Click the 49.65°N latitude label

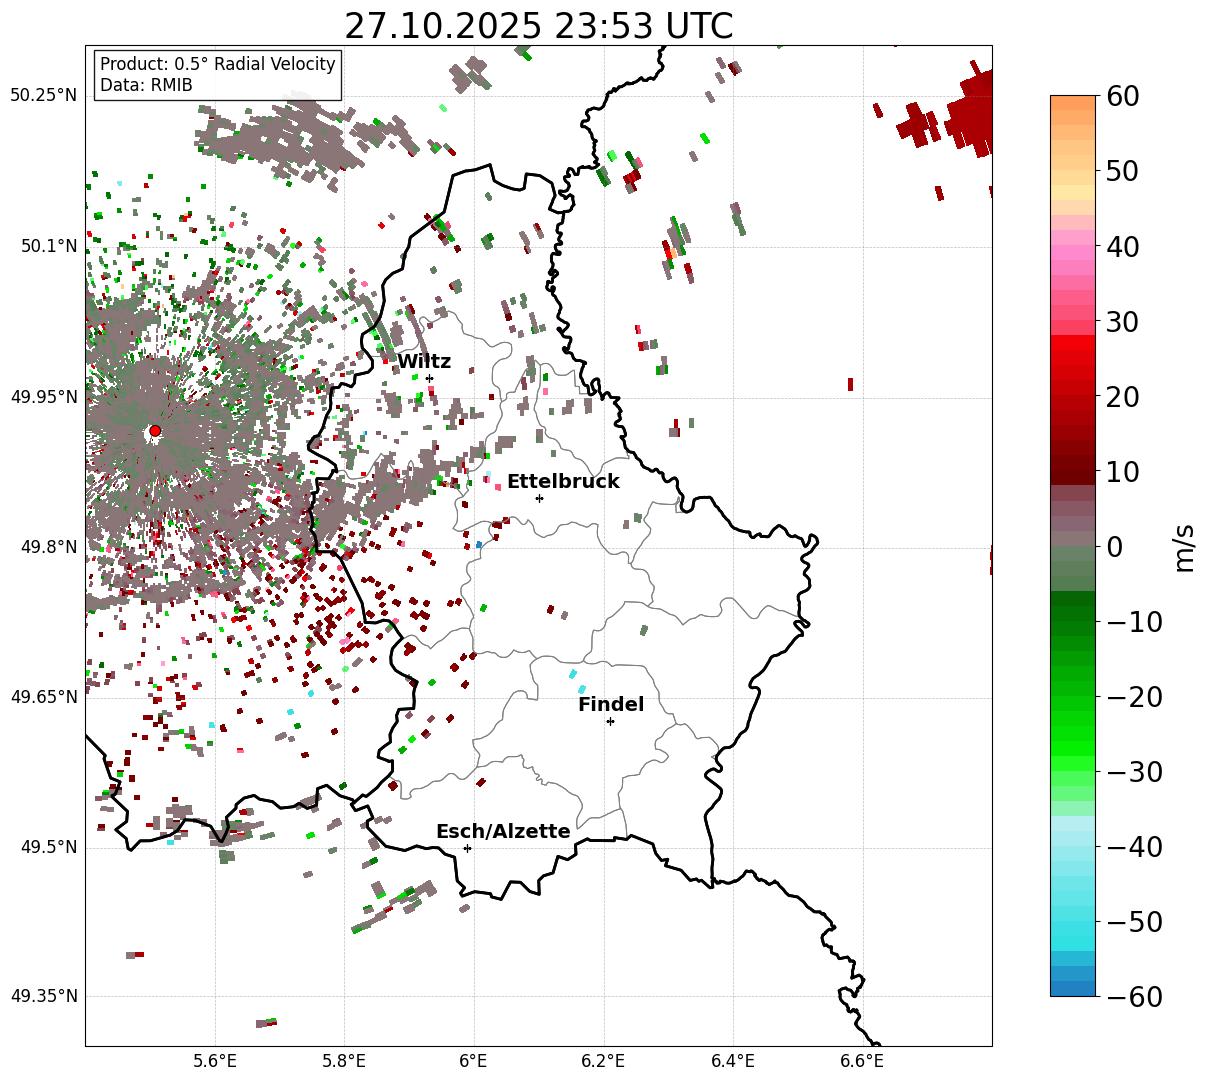coord(43,697)
